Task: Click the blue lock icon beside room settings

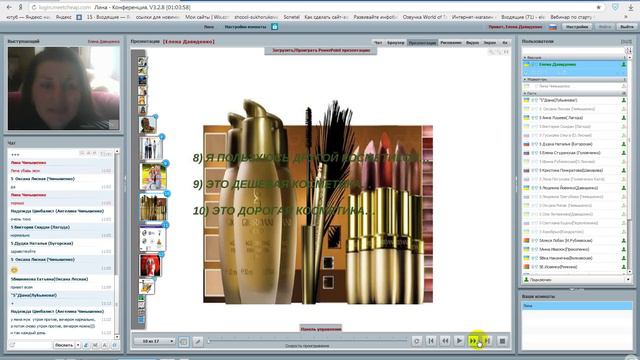Action: coord(275,27)
